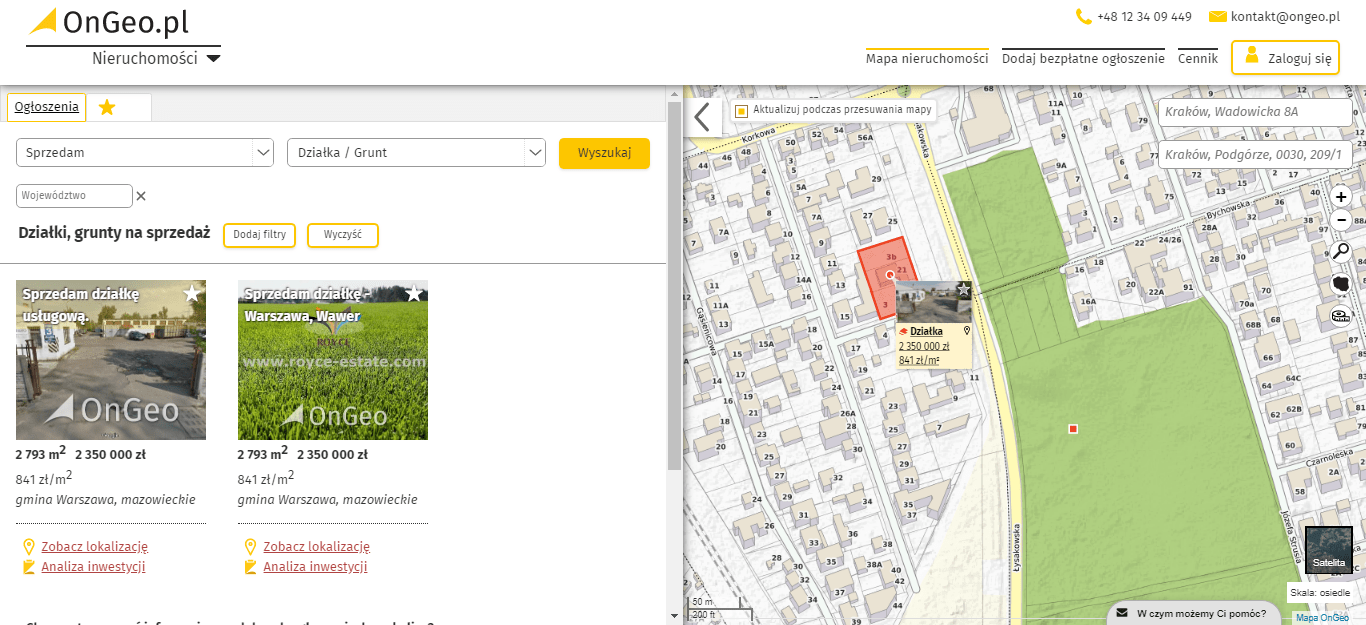Expand the Nieruchomości menu arrow
This screenshot has height=625, width=1366.
tap(213, 59)
